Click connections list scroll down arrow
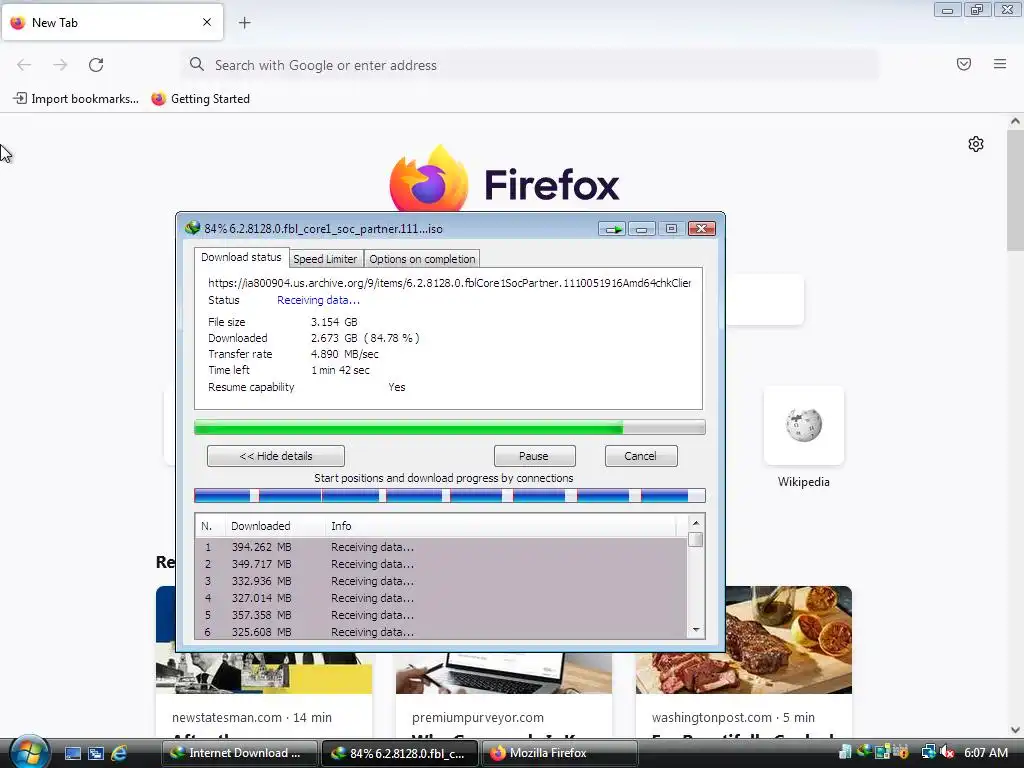The height and width of the screenshot is (768, 1024). click(x=696, y=630)
